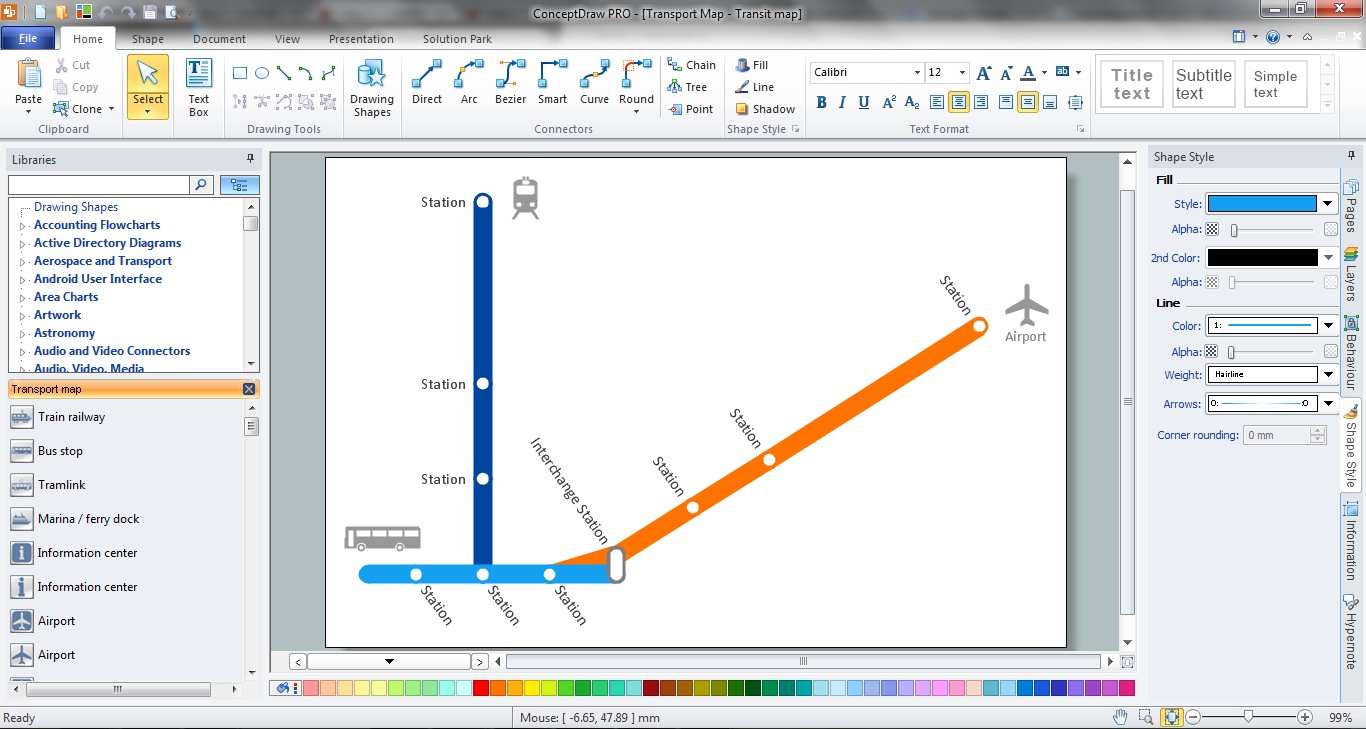Click the Subtitle text button
1366x729 pixels.
[1203, 84]
